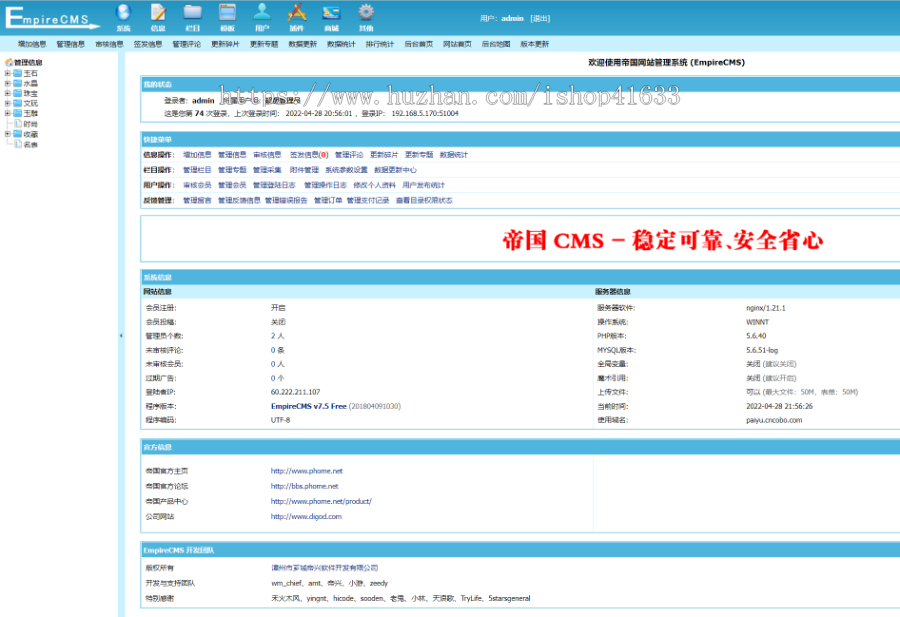This screenshot has height=617, width=900.
Task: Select 数据更新 in the top submenu bar
Action: pos(302,44)
